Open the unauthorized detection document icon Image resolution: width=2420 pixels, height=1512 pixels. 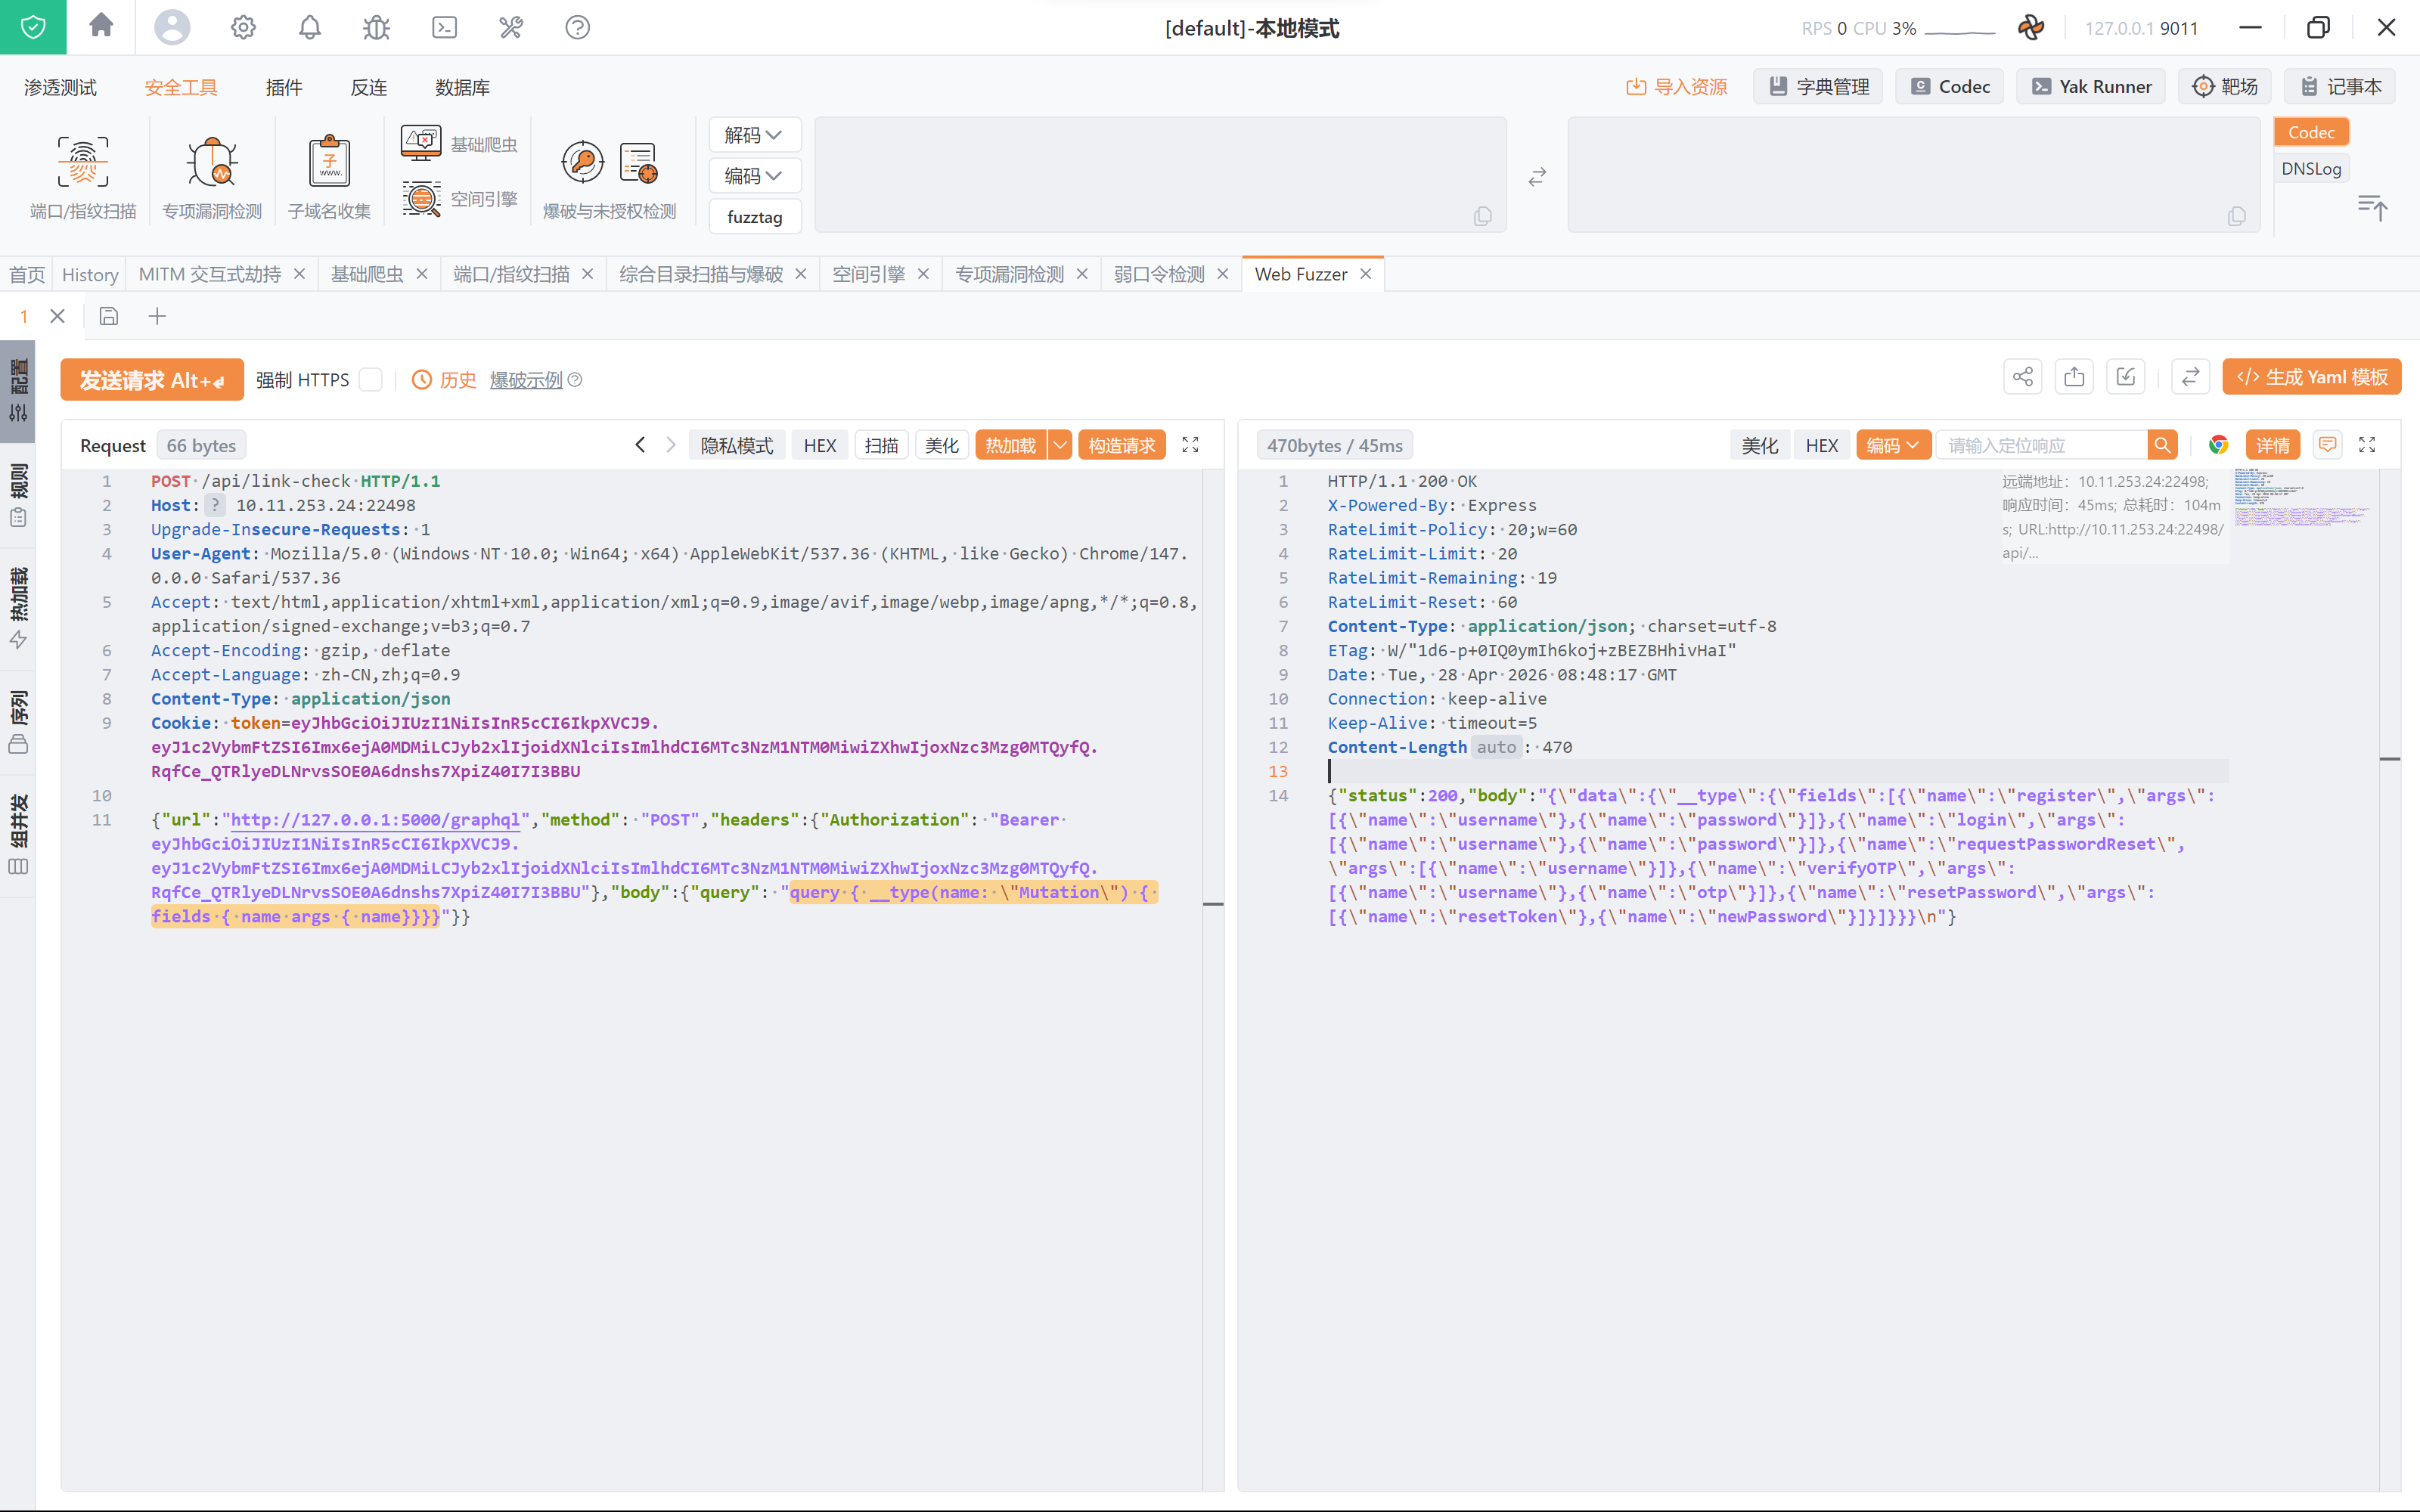coord(639,162)
